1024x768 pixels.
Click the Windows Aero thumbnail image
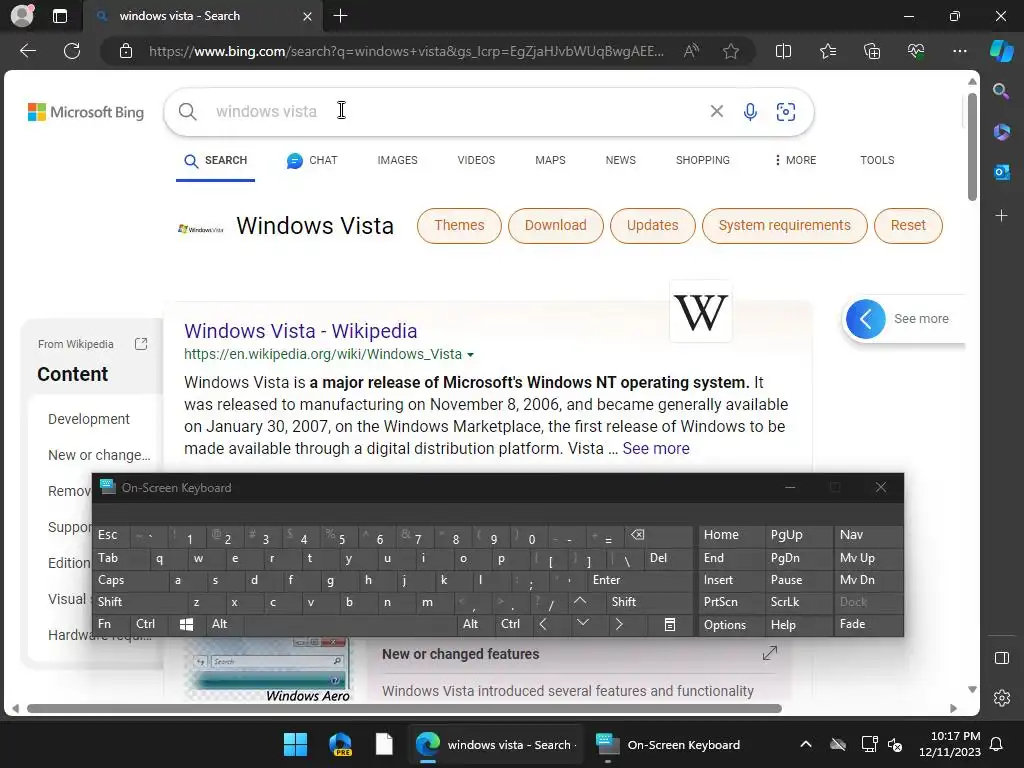269,670
